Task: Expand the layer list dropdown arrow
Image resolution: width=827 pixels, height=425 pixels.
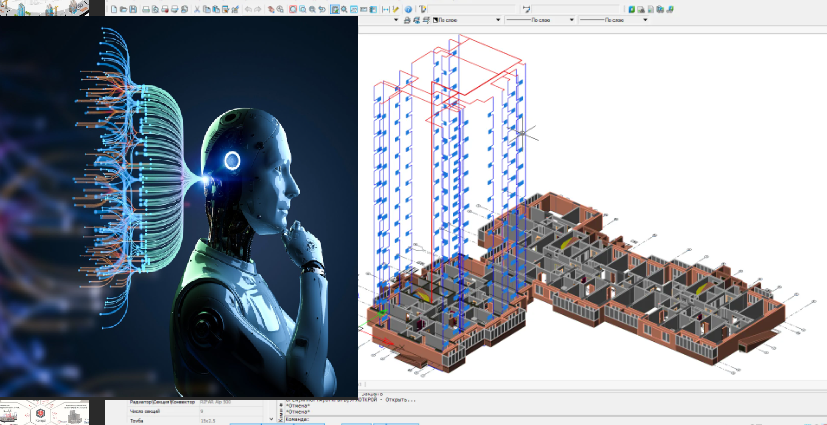Action: (396, 20)
